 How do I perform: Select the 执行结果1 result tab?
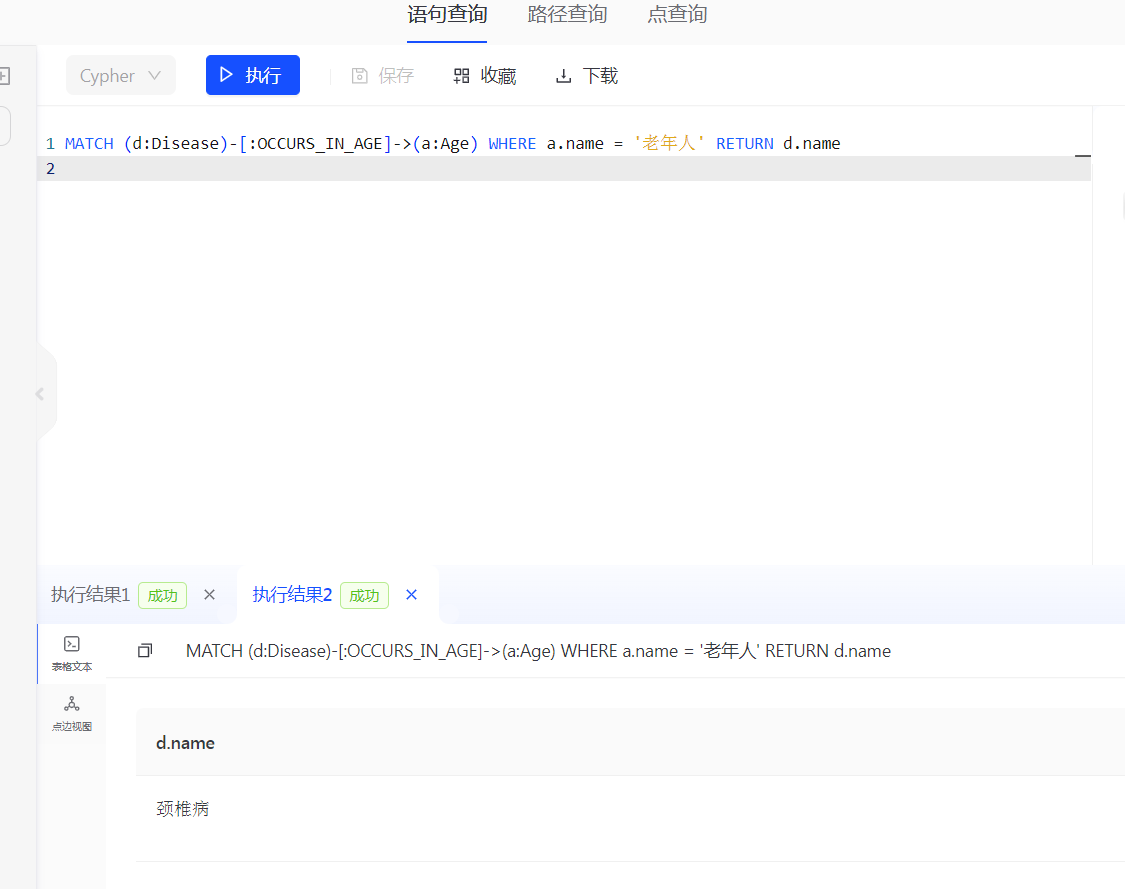[89, 594]
